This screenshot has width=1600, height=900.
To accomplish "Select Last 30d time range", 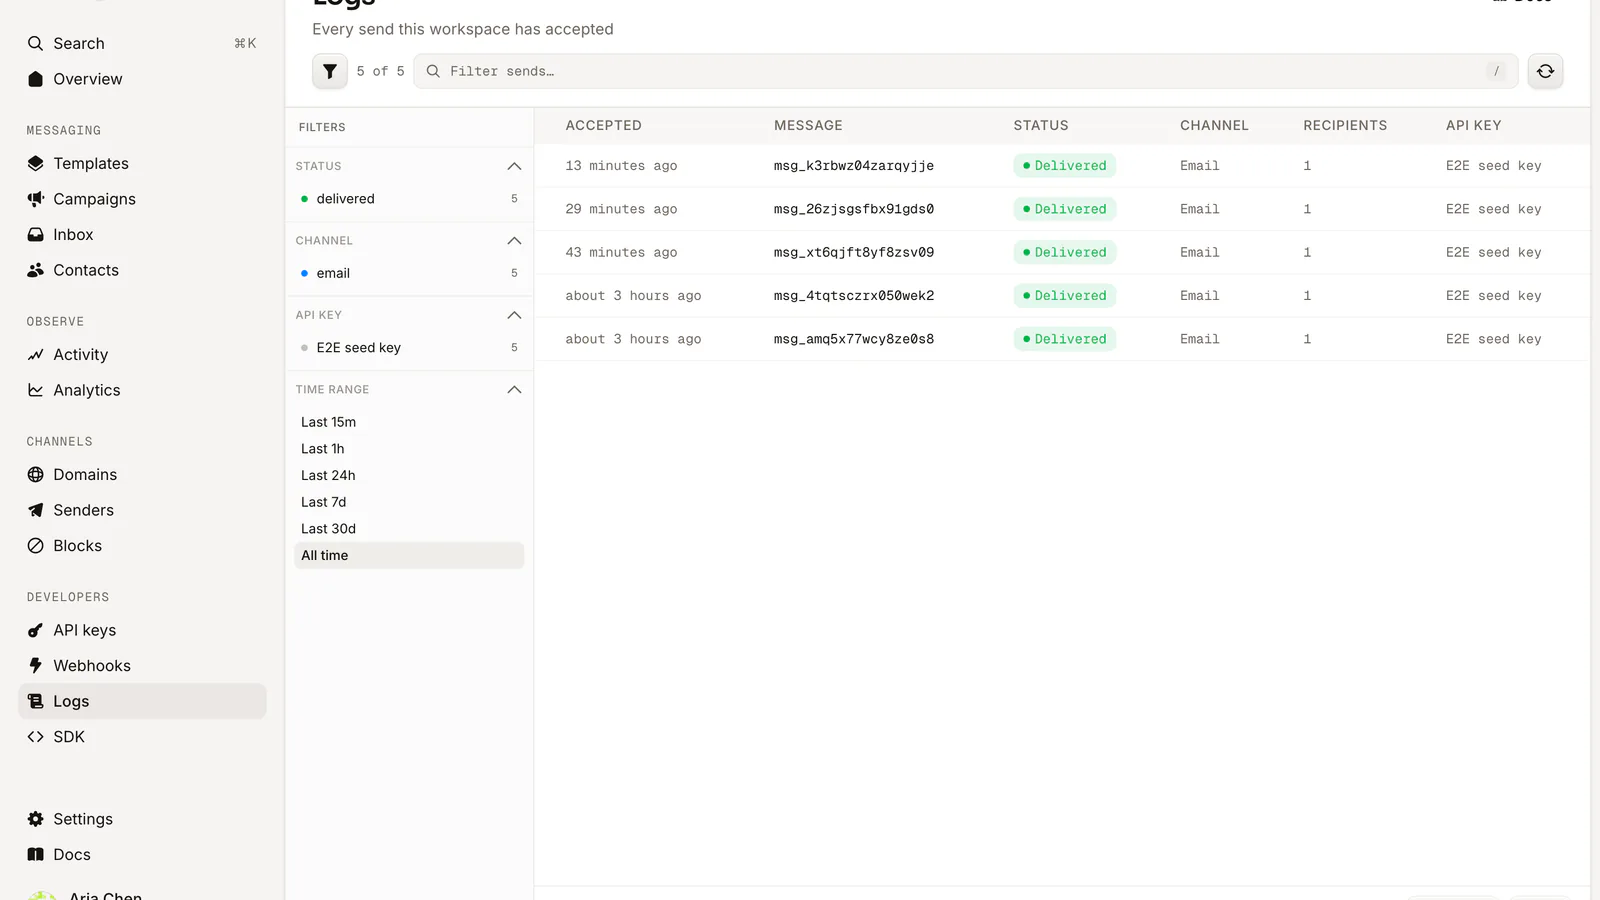I will coord(409,529).
